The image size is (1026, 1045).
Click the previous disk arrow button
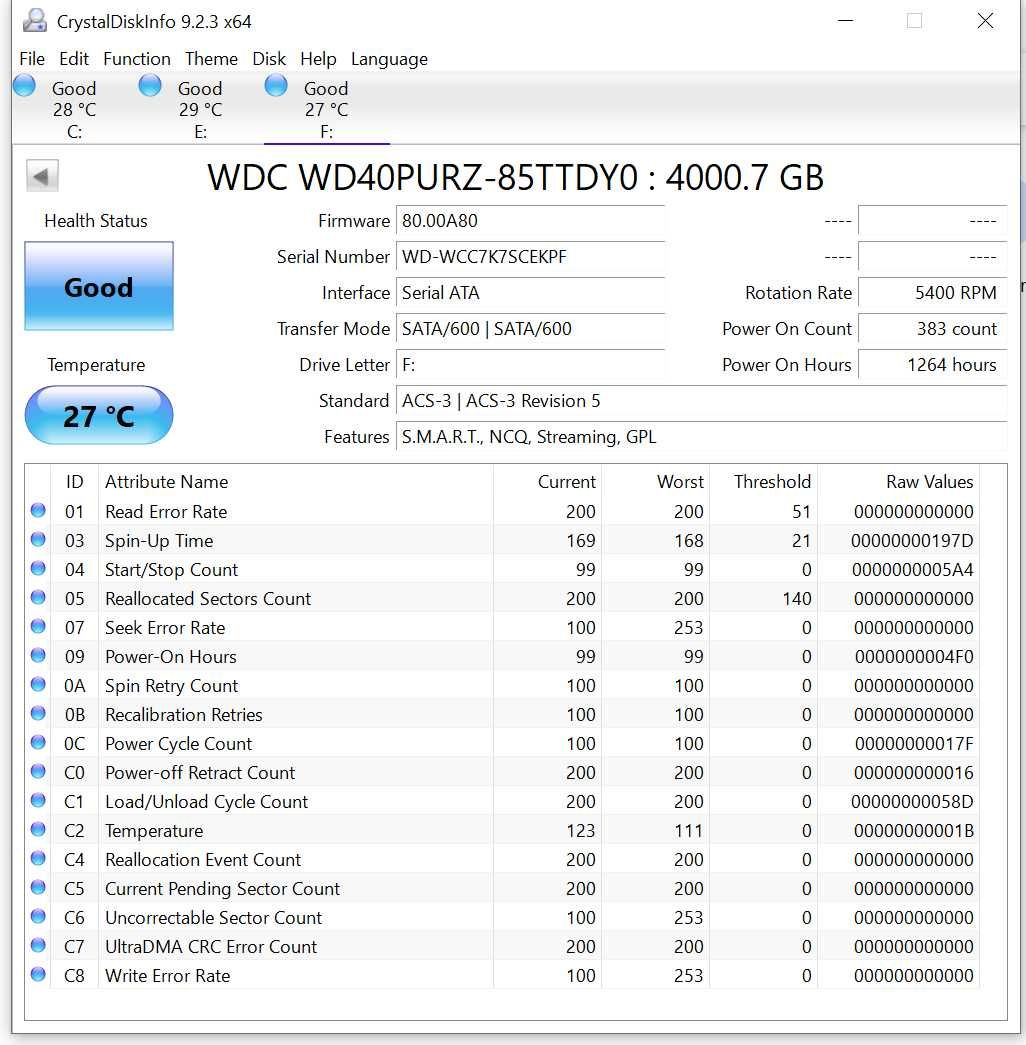coord(42,177)
